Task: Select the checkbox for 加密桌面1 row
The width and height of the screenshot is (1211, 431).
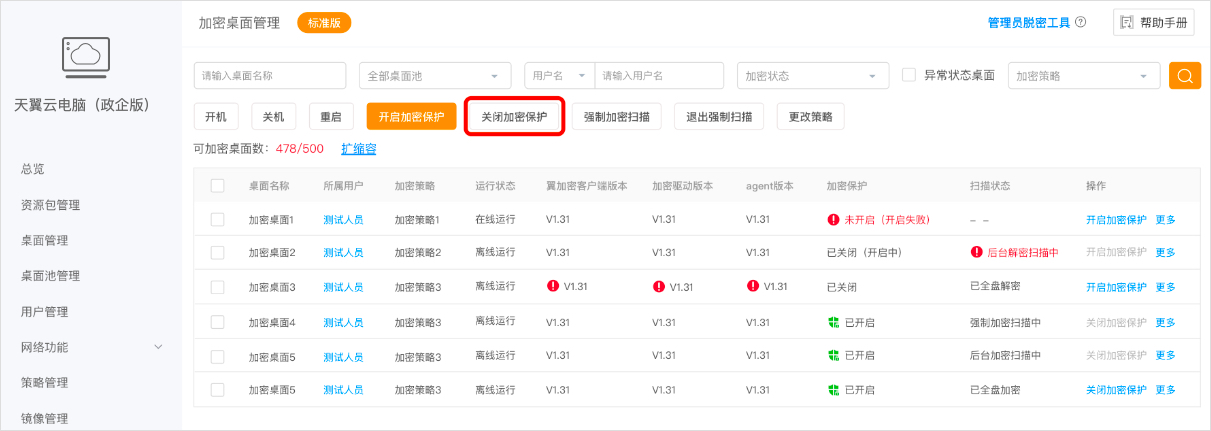Action: click(x=217, y=219)
